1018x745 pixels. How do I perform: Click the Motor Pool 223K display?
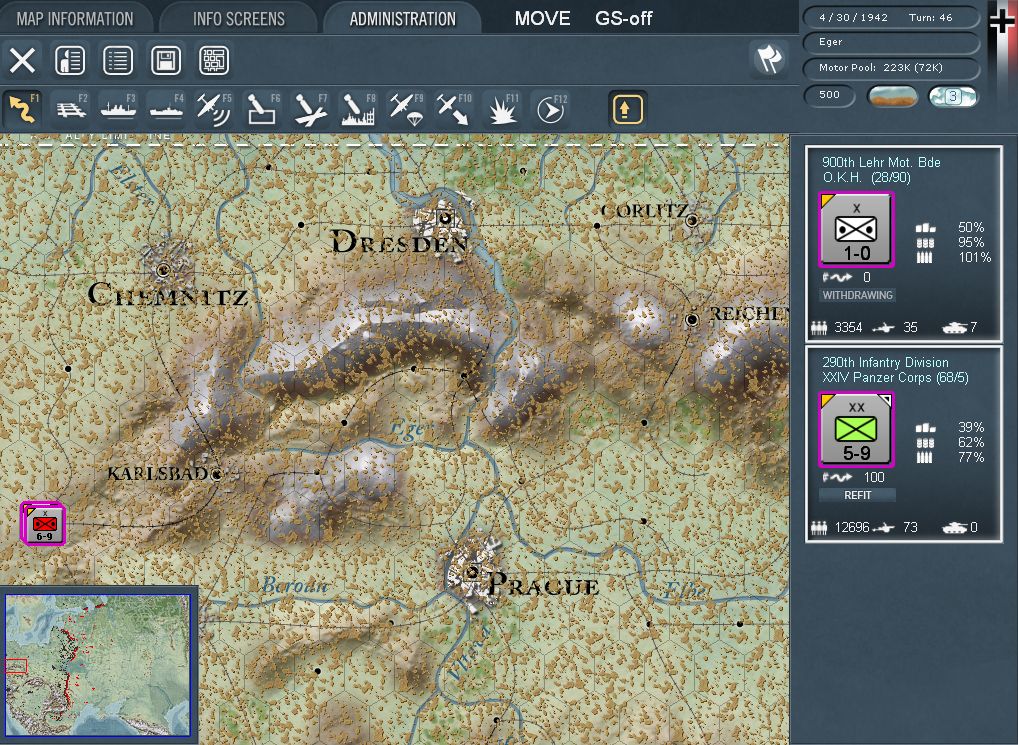(x=890, y=67)
